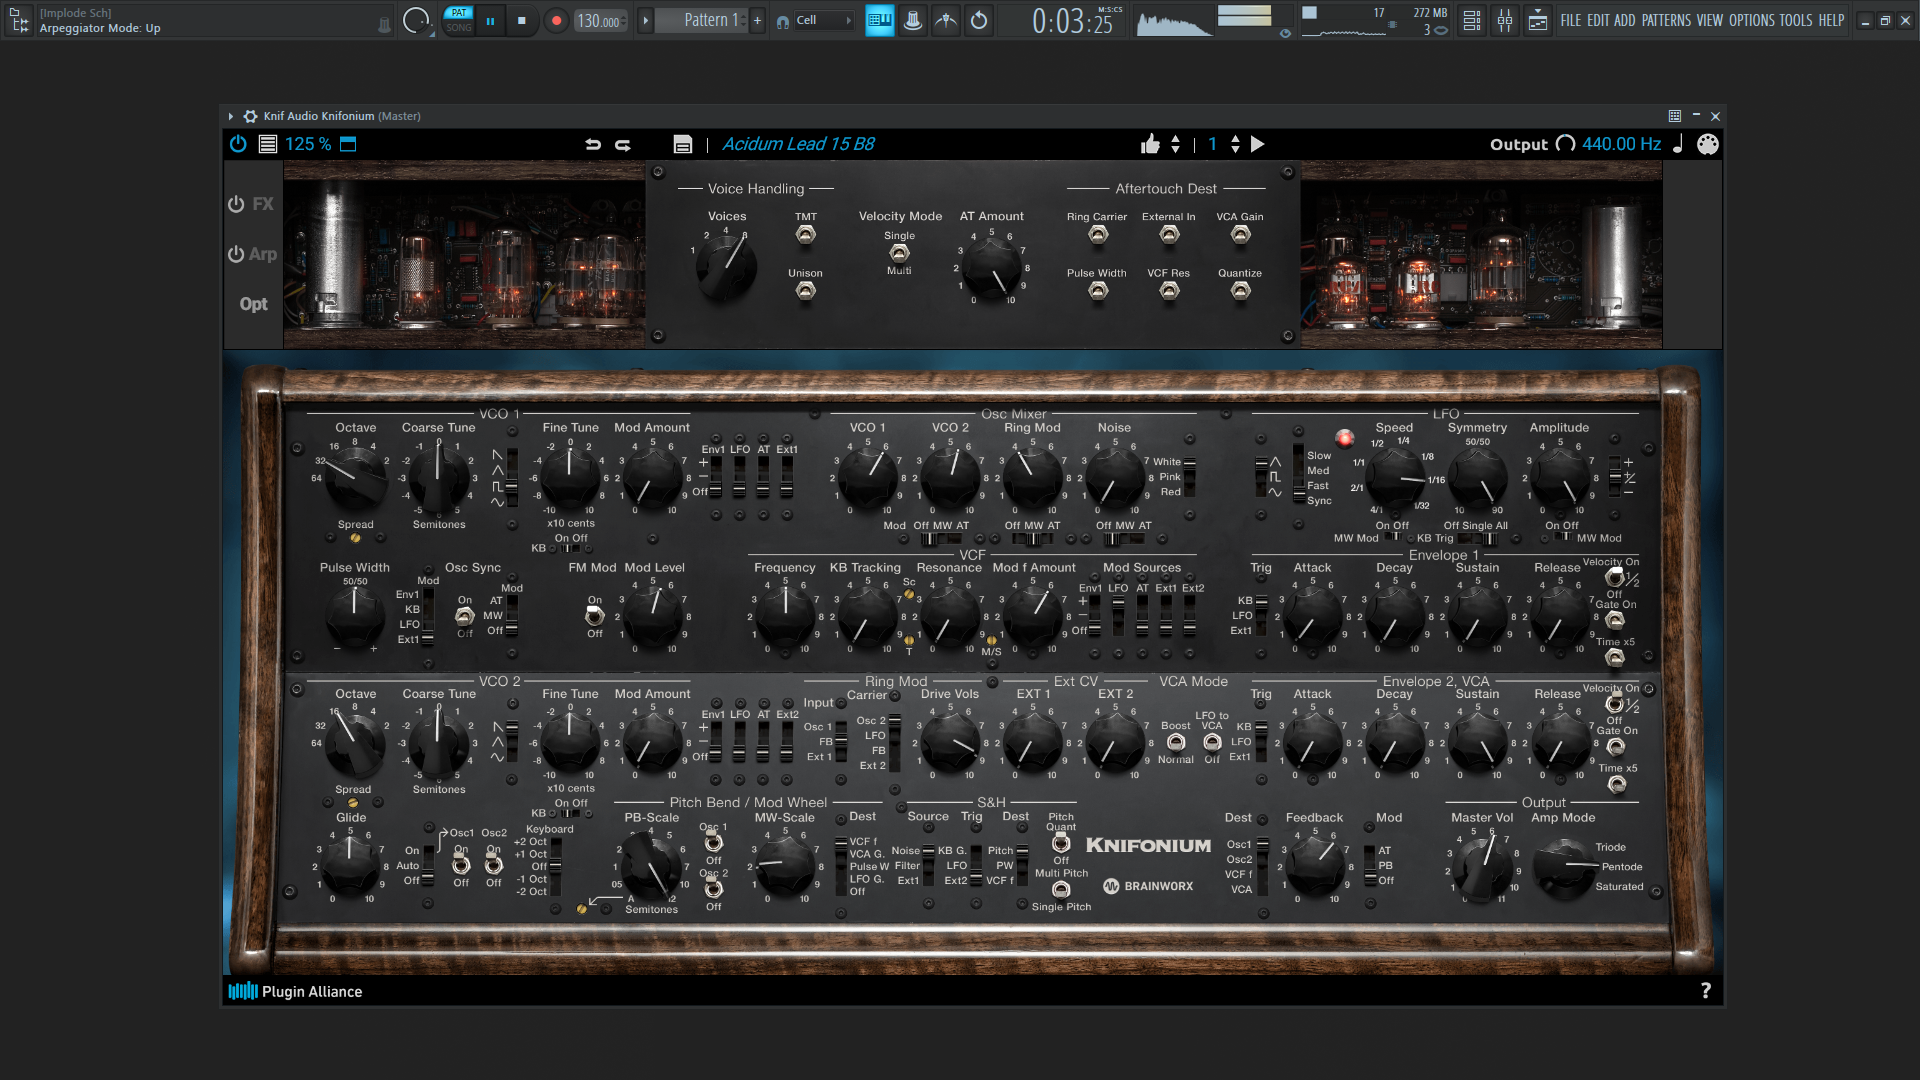The image size is (1920, 1080).
Task: Toggle the metronome icon
Action: [913, 20]
